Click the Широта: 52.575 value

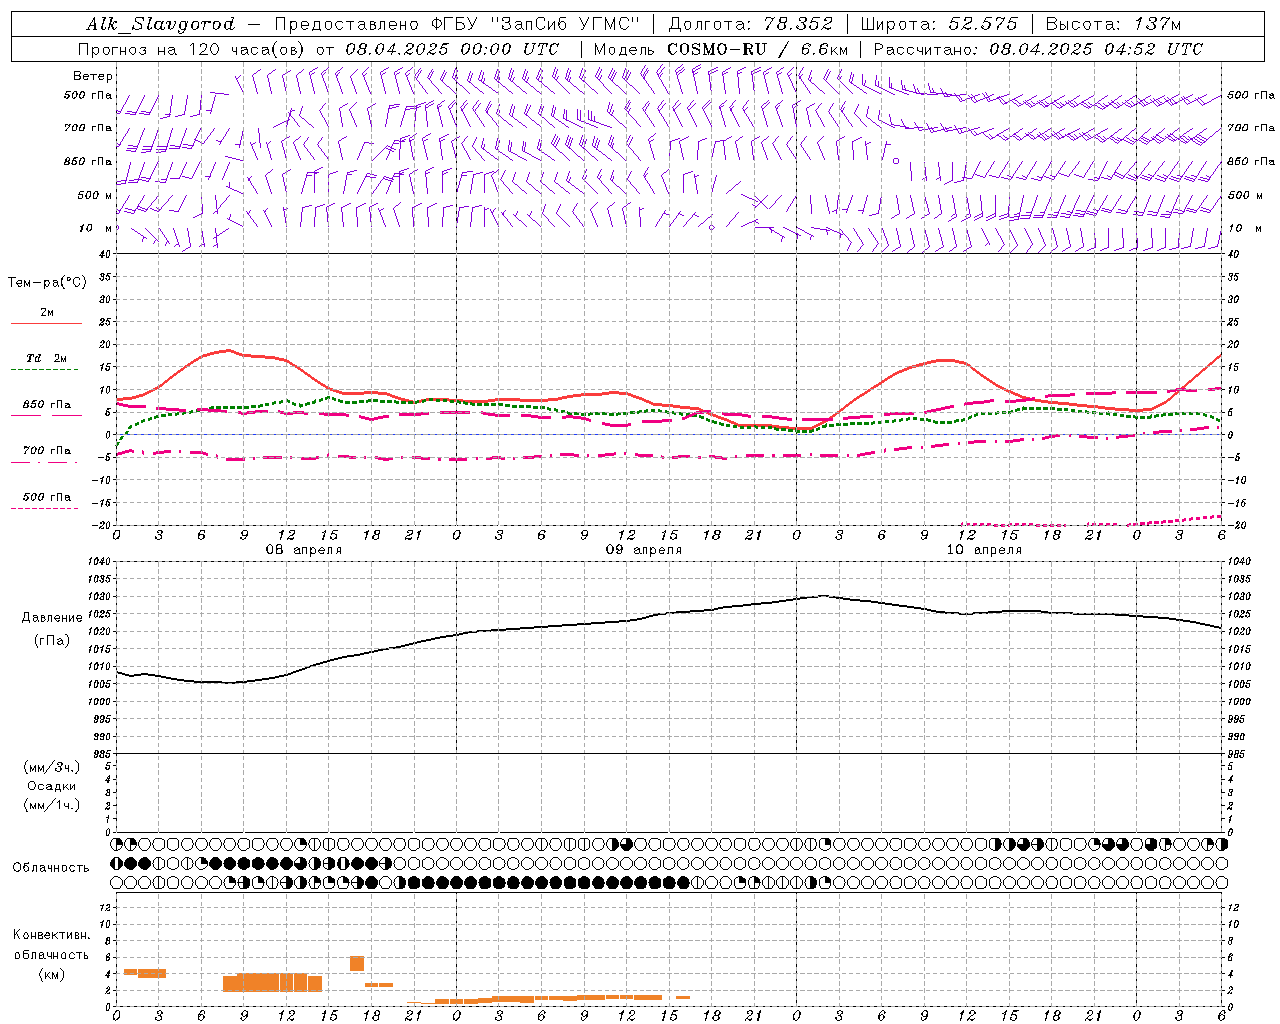939,24
